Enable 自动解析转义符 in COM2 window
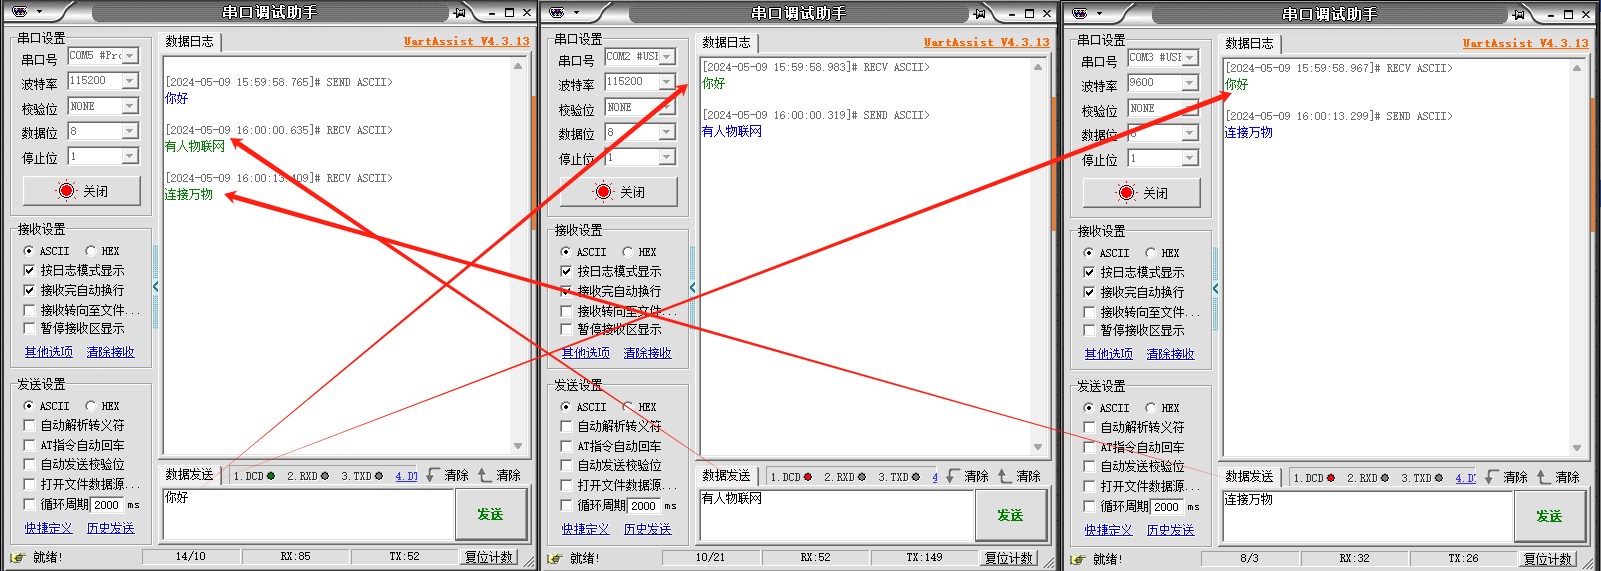This screenshot has width=1601, height=571. pos(566,426)
